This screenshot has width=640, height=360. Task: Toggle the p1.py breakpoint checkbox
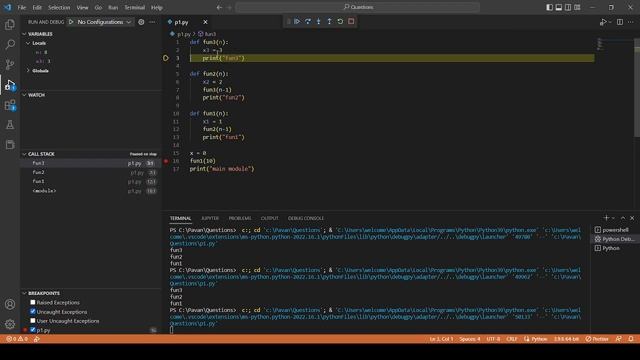33,330
